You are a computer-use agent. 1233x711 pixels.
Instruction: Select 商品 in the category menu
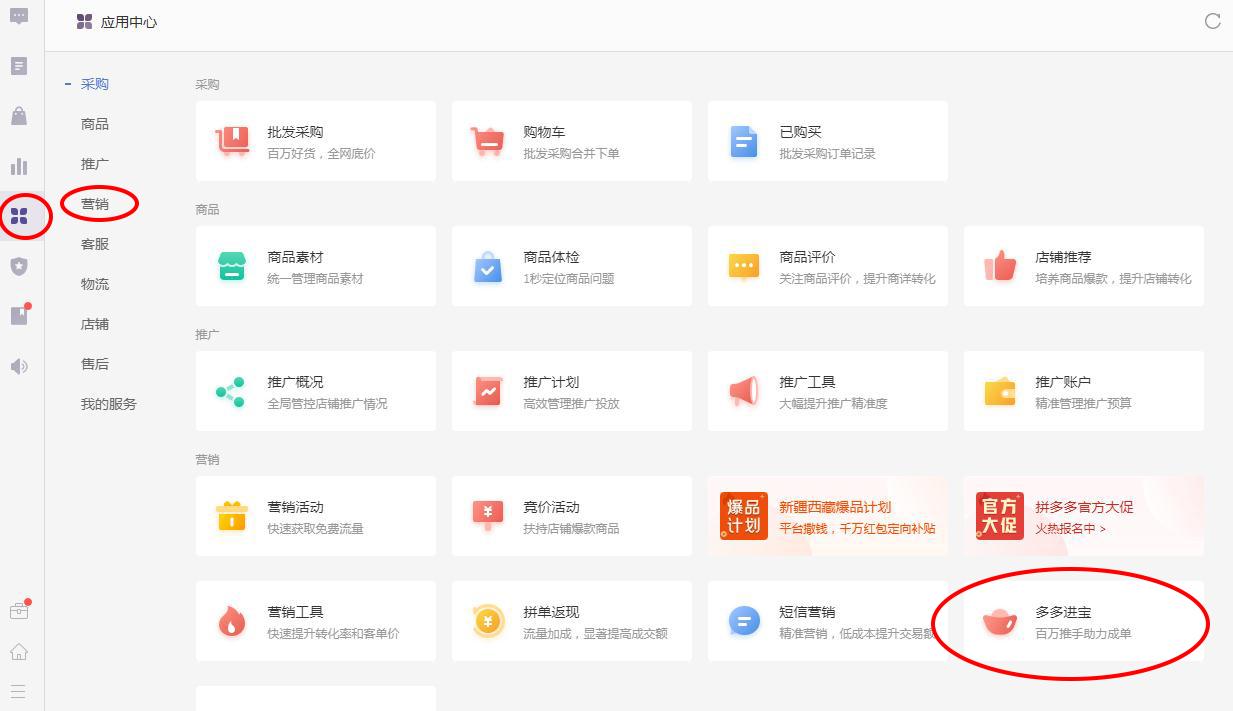point(95,124)
